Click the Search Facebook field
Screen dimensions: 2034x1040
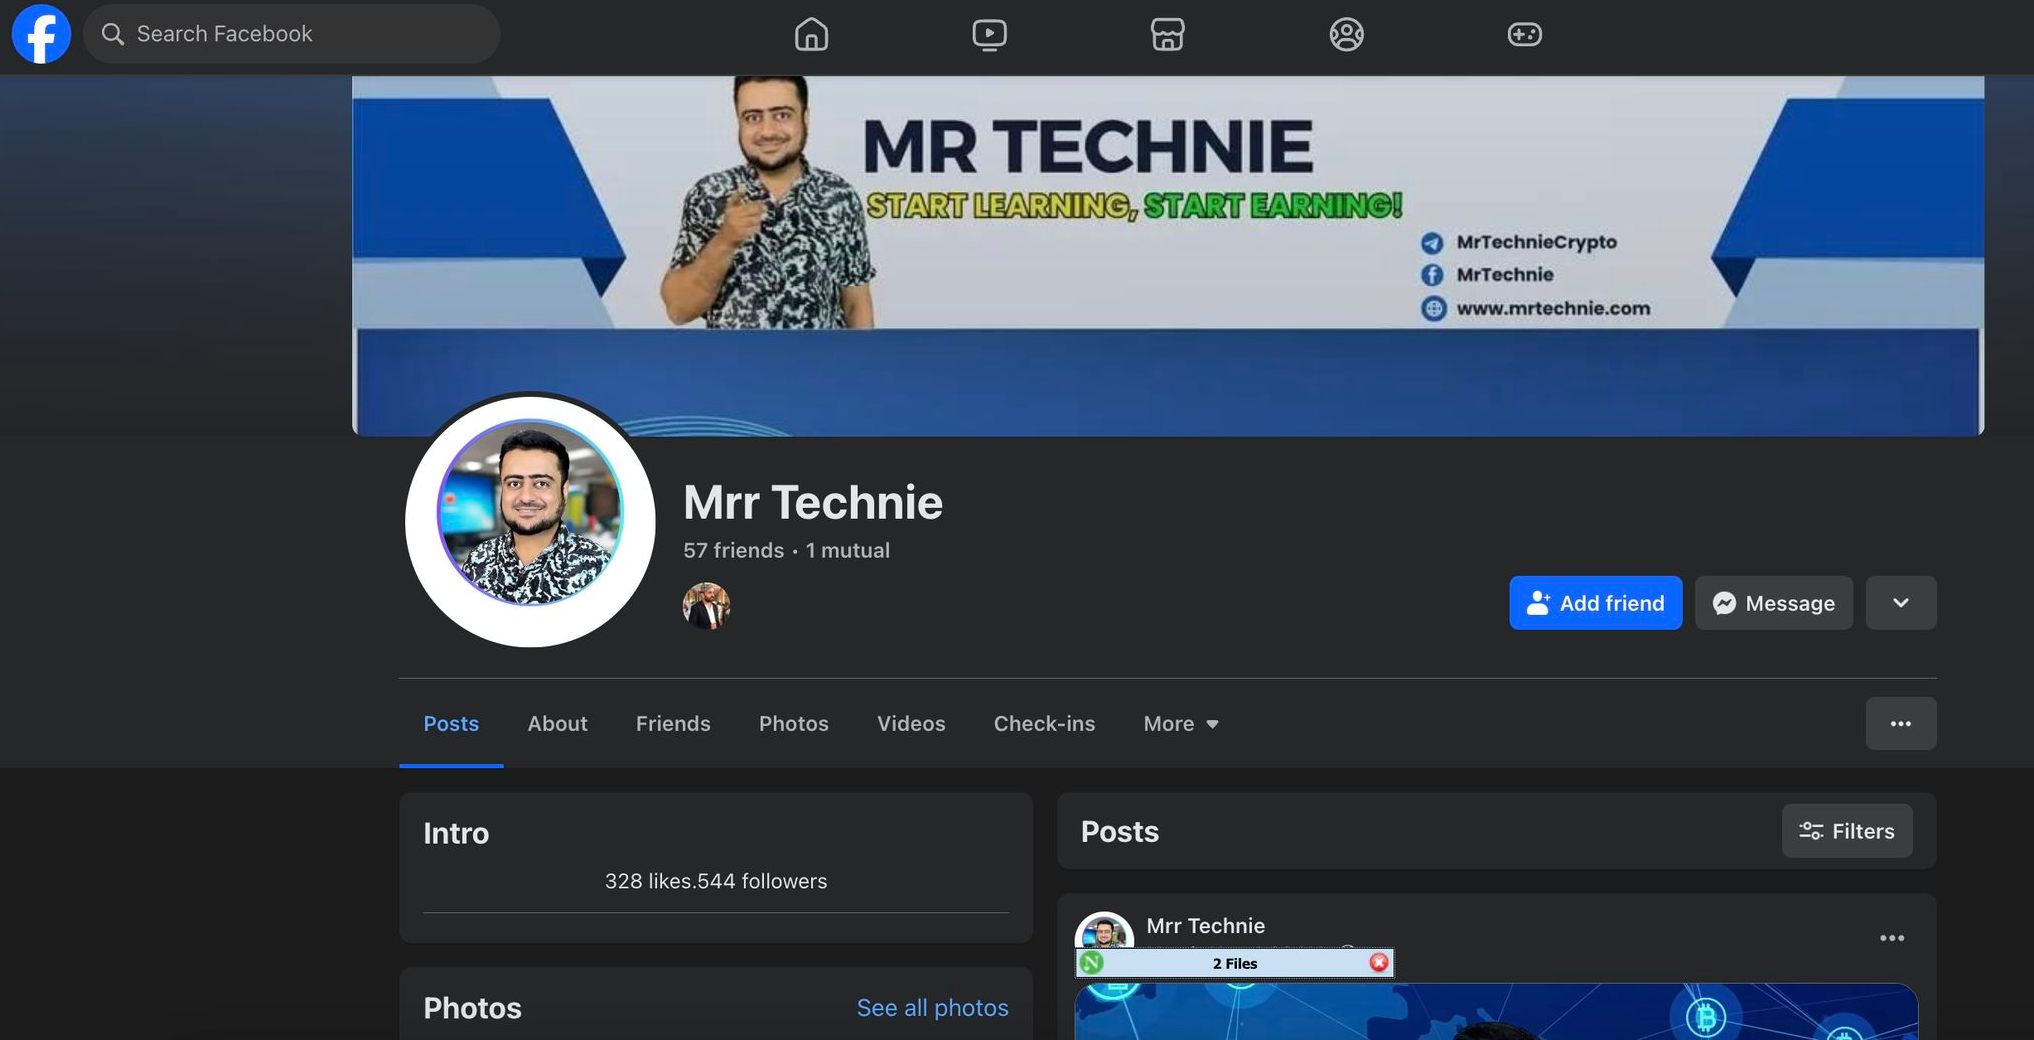click(x=291, y=34)
